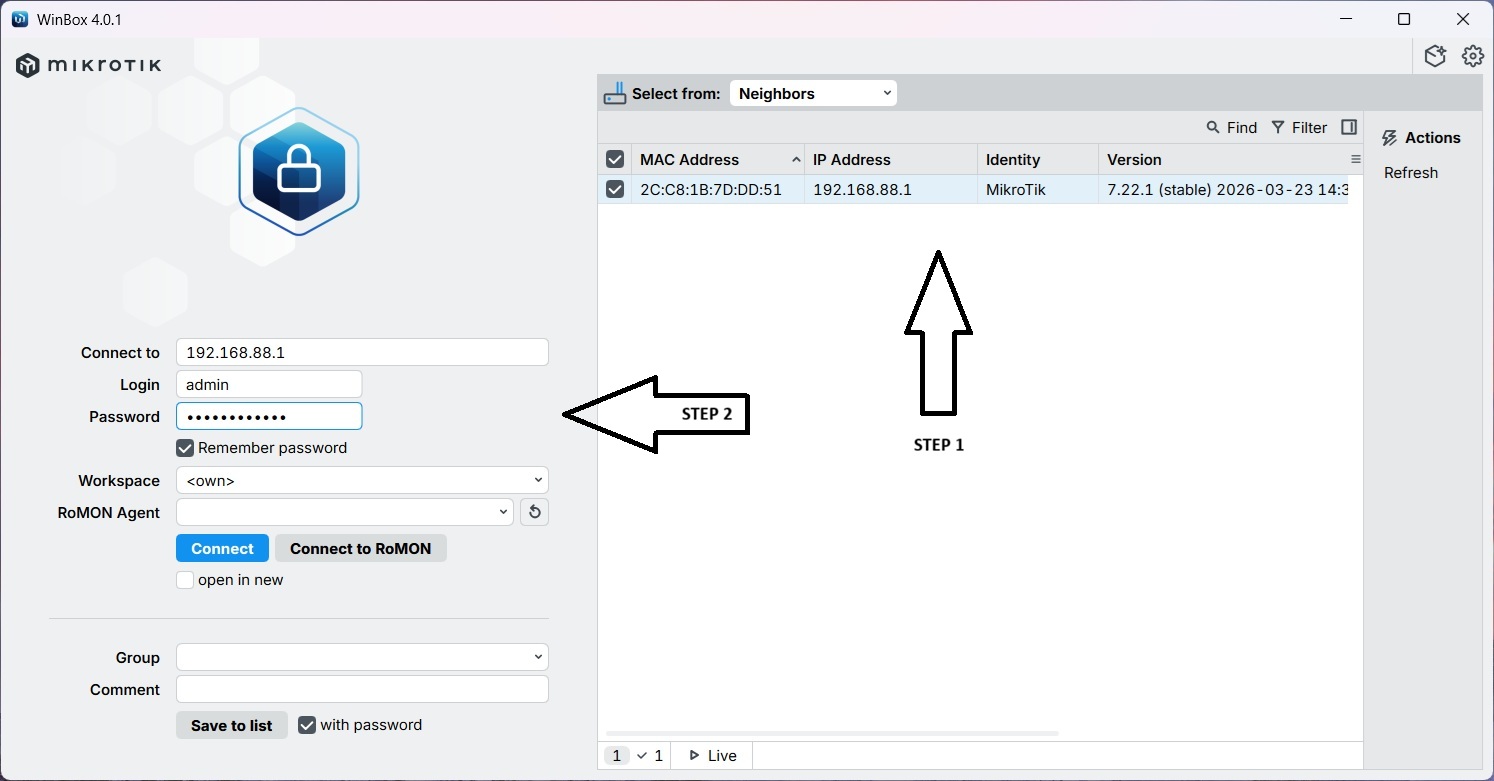Enable the open in new checkbox
This screenshot has width=1494, height=781.
coord(185,580)
